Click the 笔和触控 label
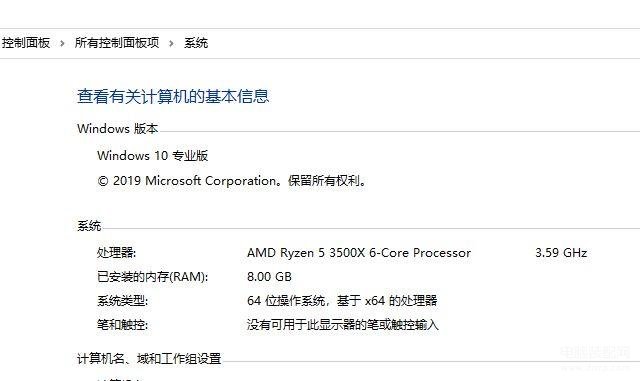 tap(122, 325)
